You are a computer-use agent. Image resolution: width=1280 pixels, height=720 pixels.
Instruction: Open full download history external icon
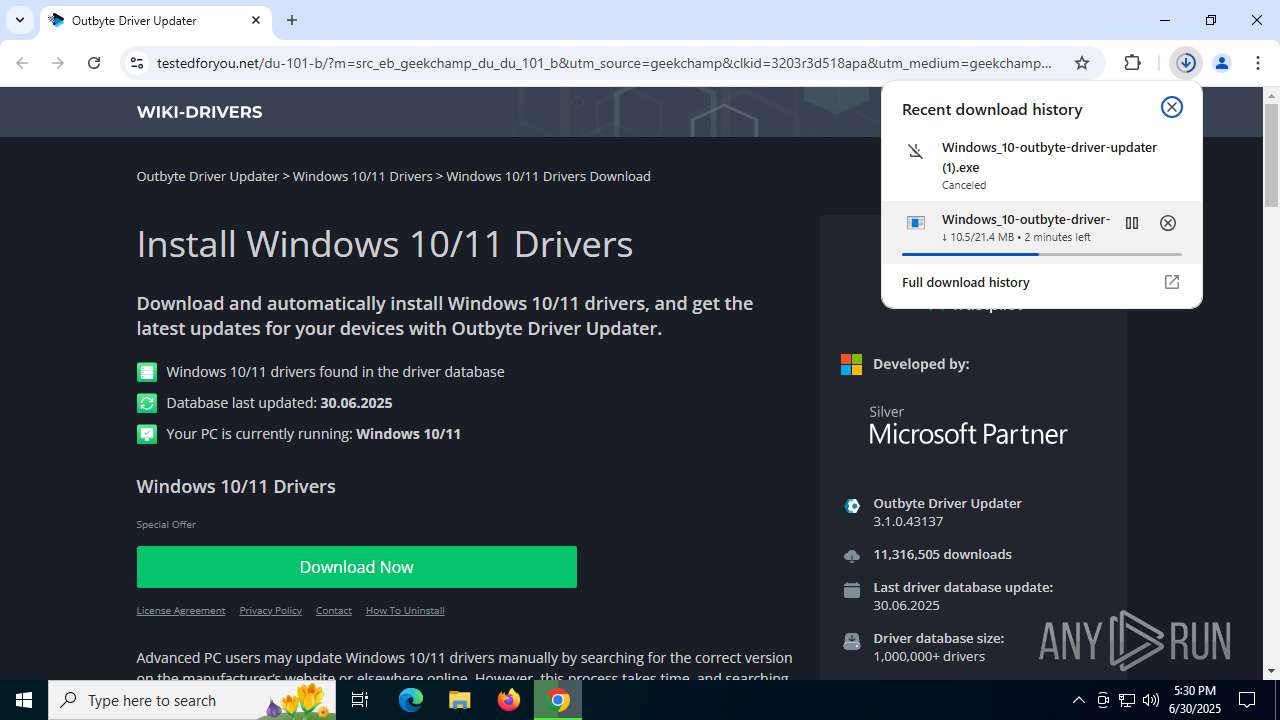point(1172,282)
